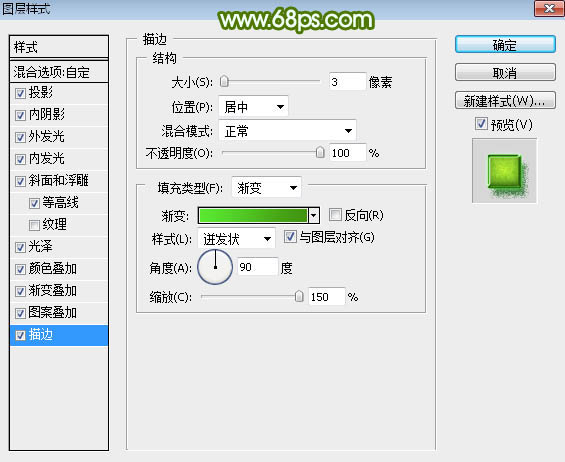565x462 pixels.
Task: Click the green gradient swatch
Action: pos(253,216)
